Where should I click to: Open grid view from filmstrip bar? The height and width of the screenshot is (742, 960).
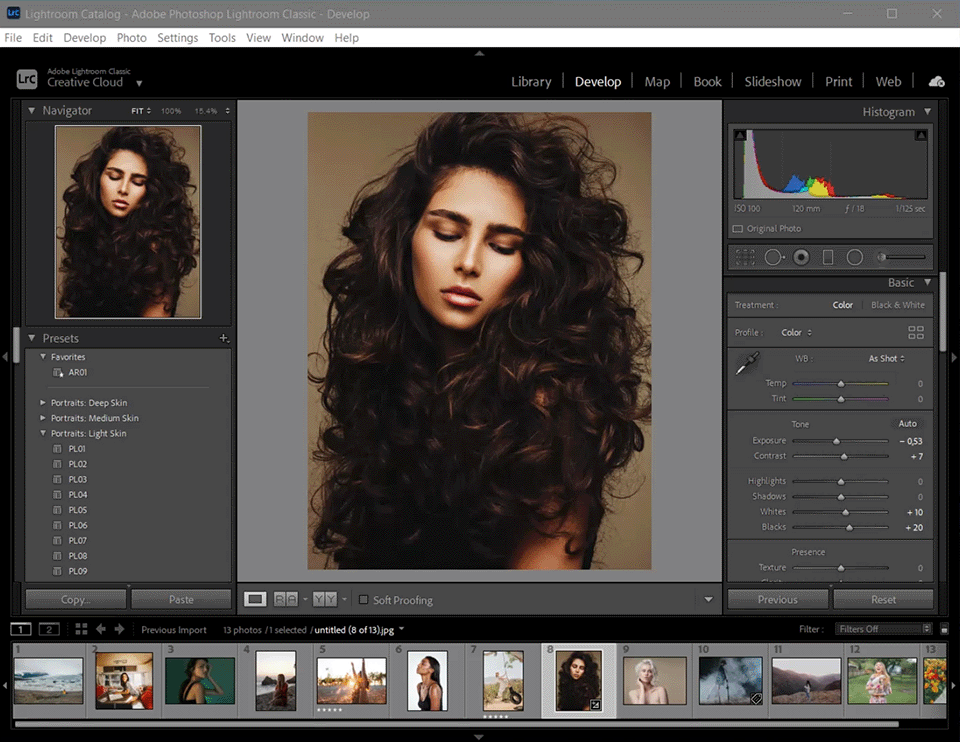[x=81, y=629]
